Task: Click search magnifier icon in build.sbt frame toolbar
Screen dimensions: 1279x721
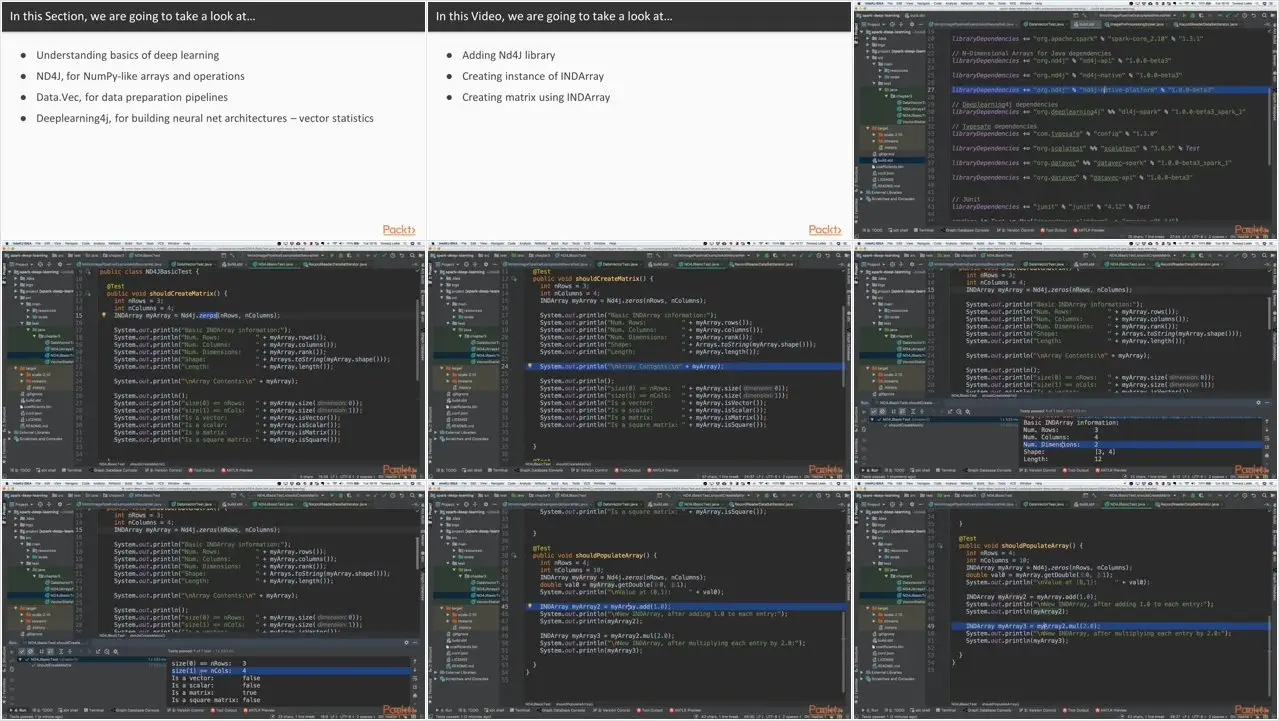Action: (x=1265, y=15)
